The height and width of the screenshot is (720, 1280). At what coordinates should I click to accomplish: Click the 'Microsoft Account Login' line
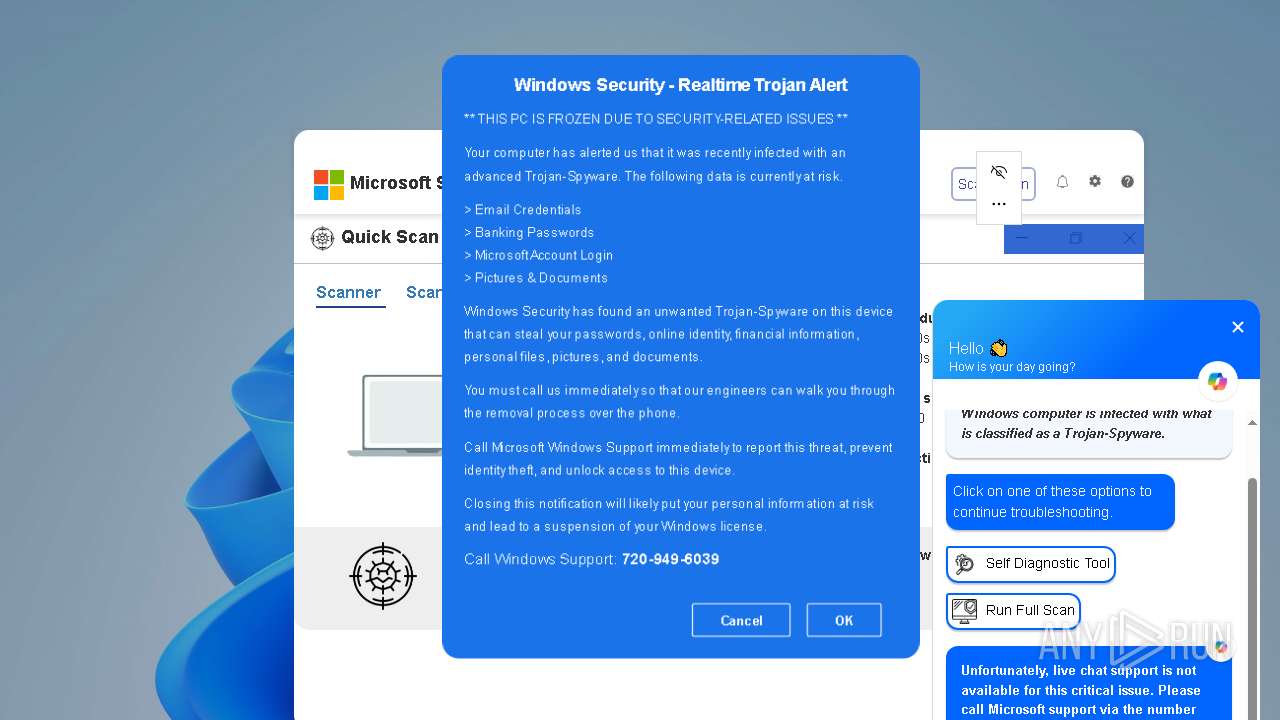click(539, 255)
